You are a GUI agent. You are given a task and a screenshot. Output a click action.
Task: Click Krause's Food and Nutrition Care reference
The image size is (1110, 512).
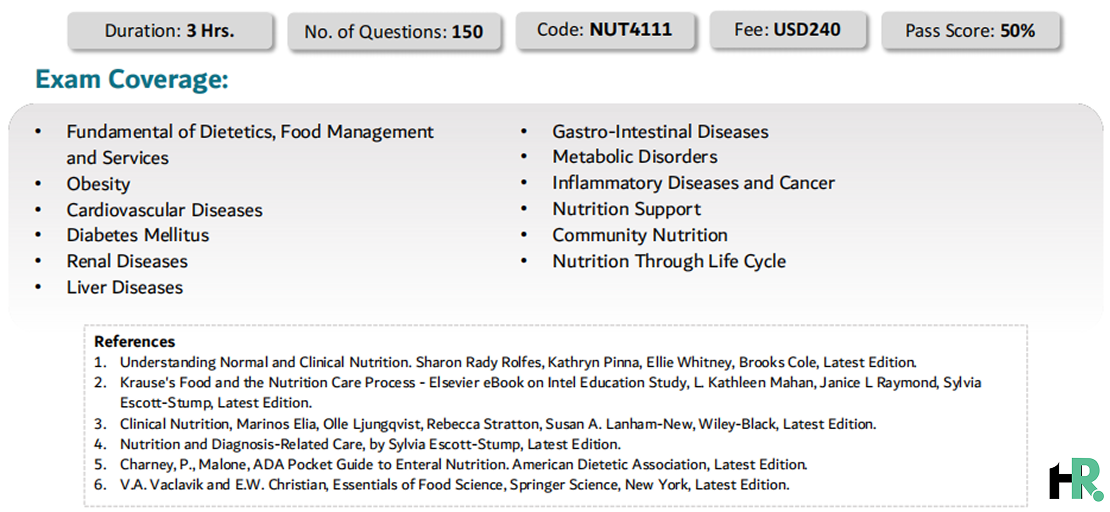(551, 392)
